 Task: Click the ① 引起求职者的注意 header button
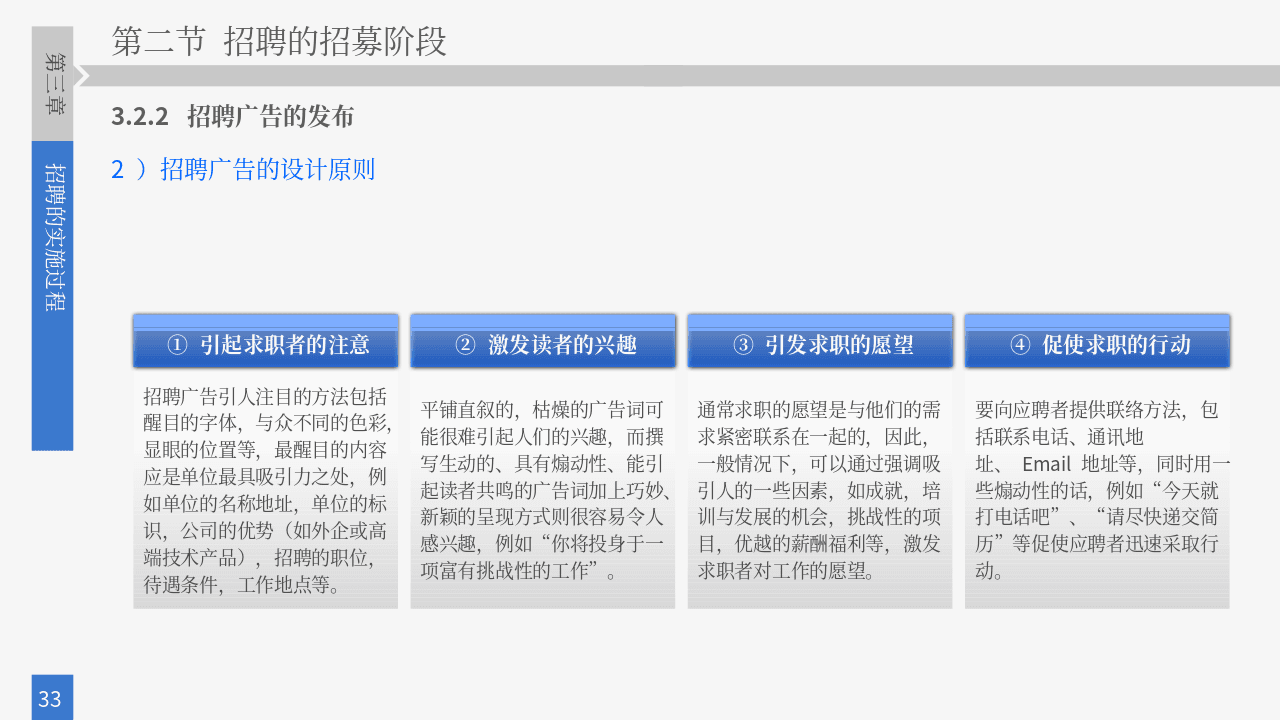266,341
